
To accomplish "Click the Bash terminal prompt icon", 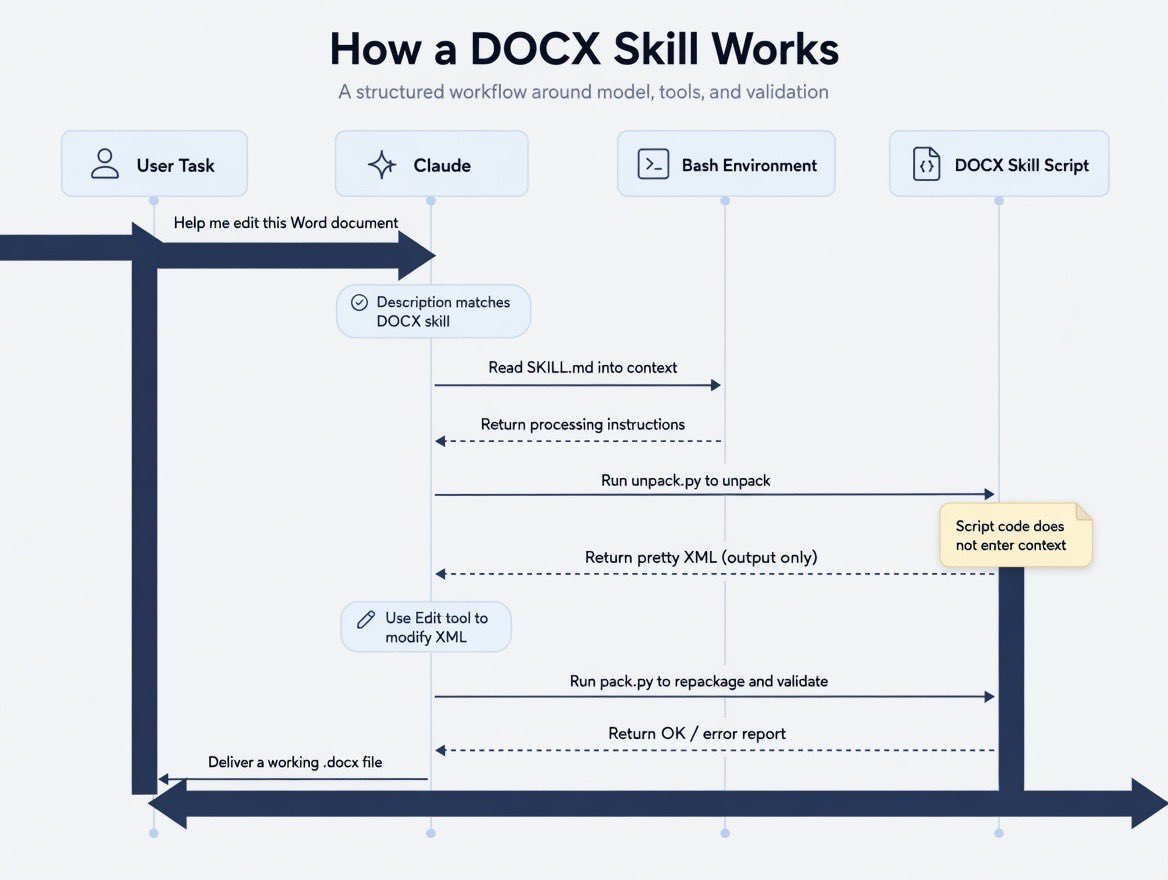I will point(653,164).
